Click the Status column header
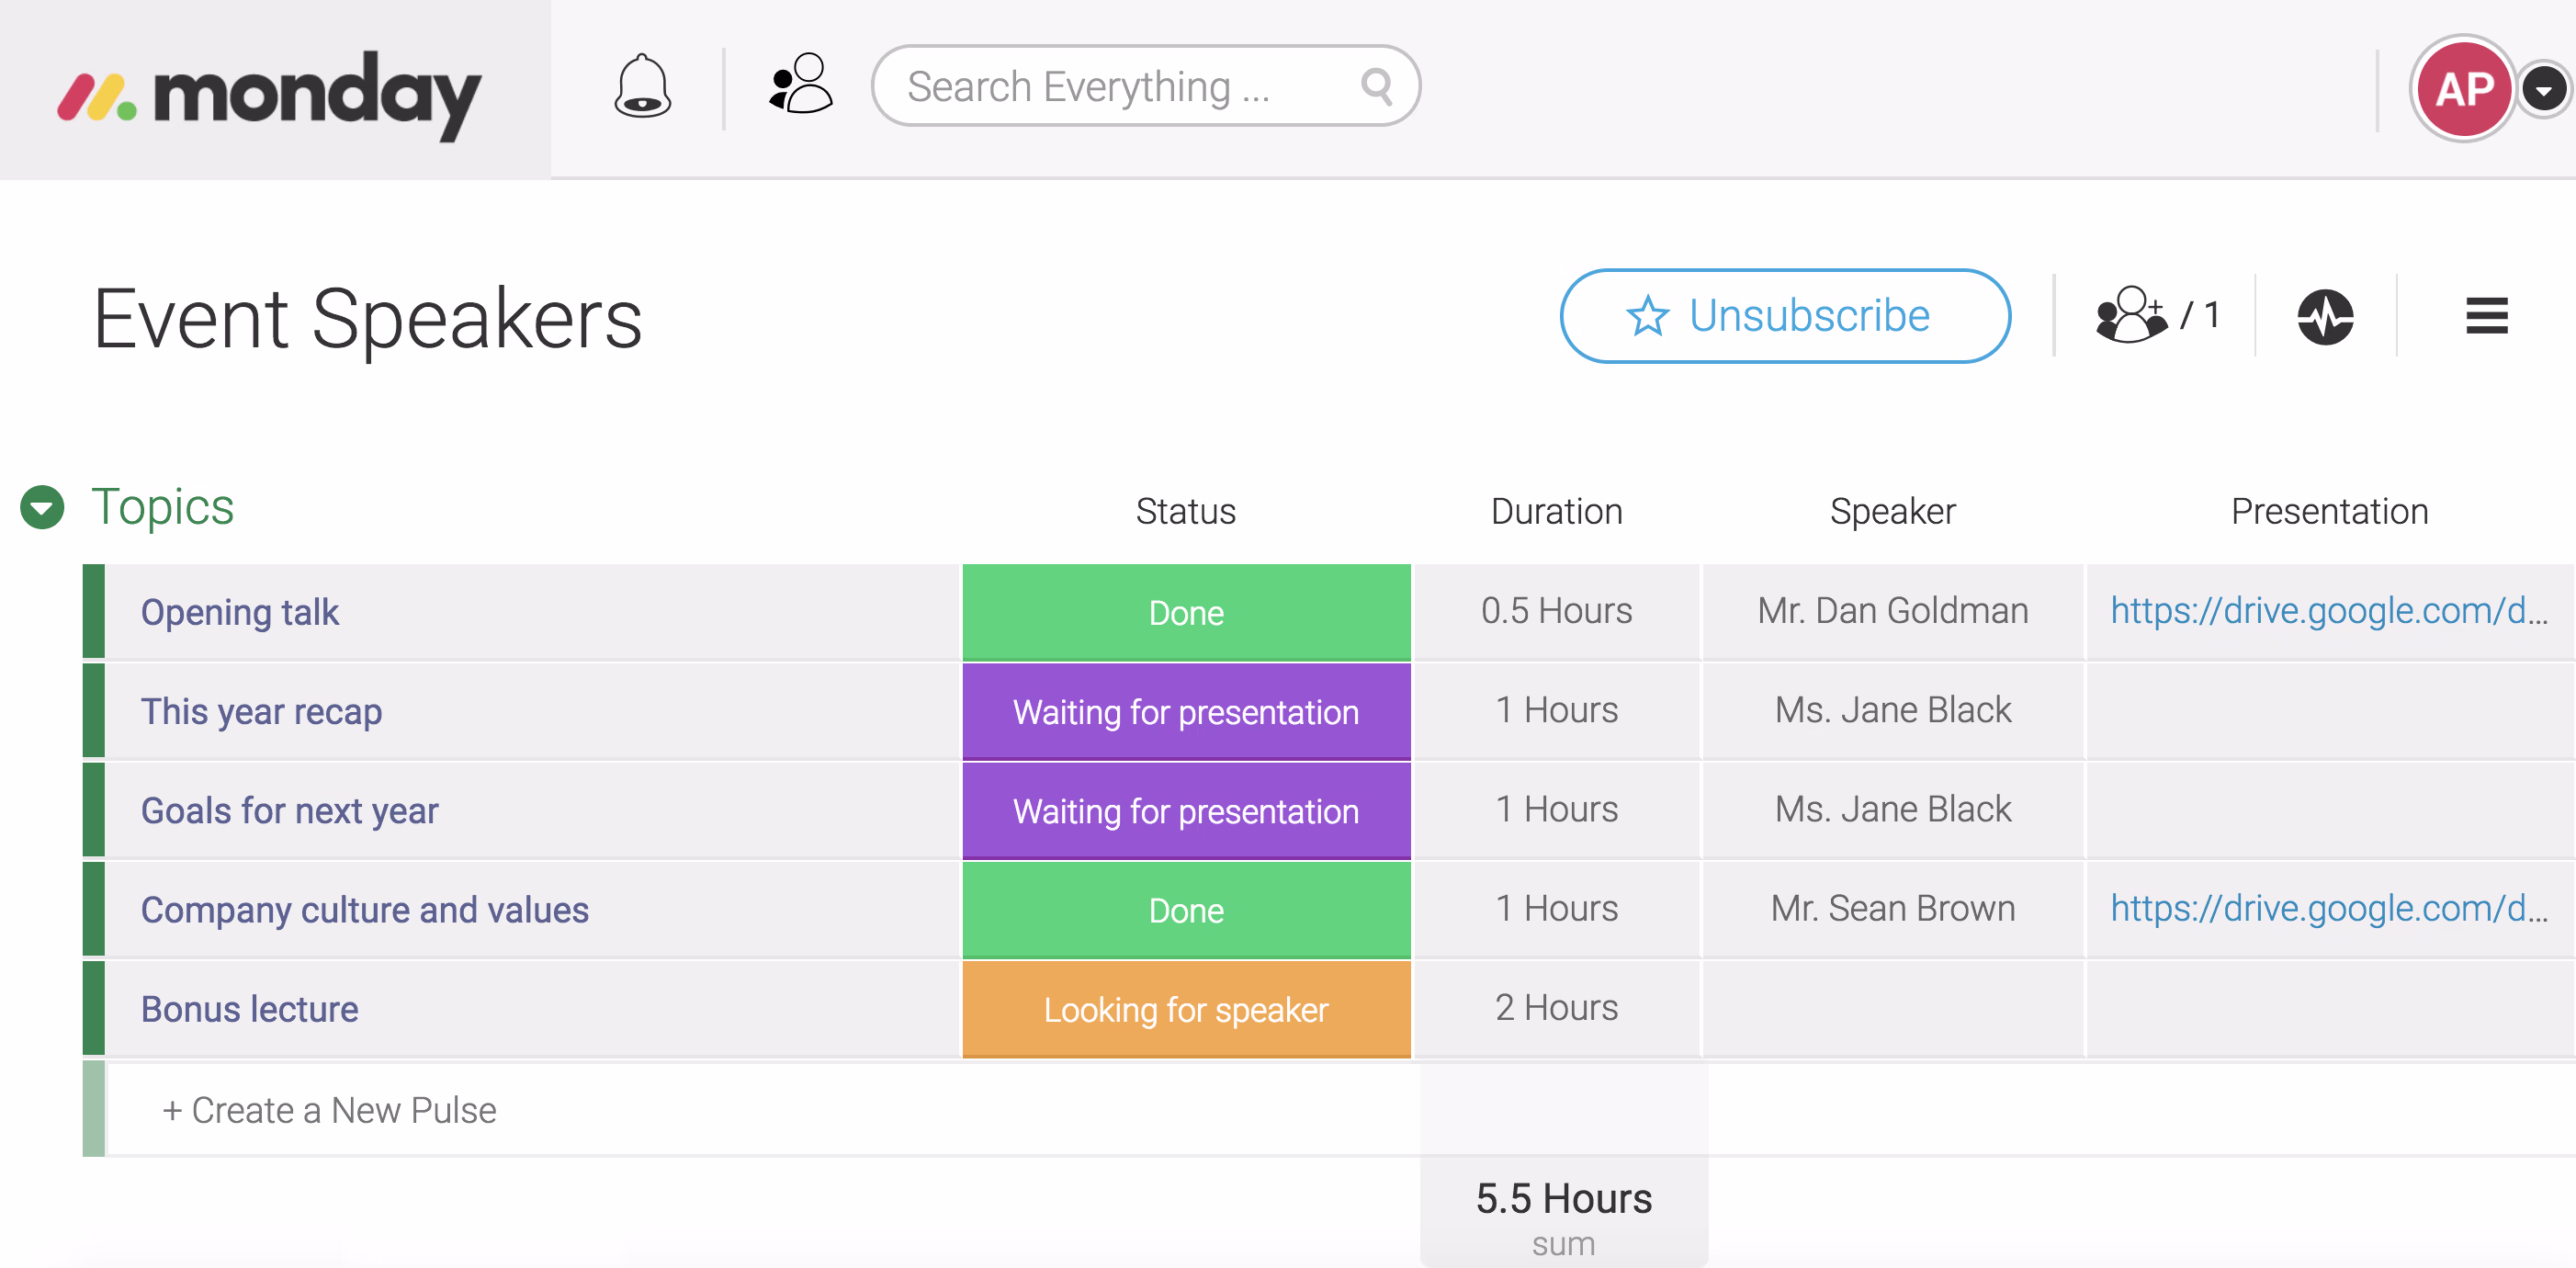The width and height of the screenshot is (2576, 1268). (1186, 511)
